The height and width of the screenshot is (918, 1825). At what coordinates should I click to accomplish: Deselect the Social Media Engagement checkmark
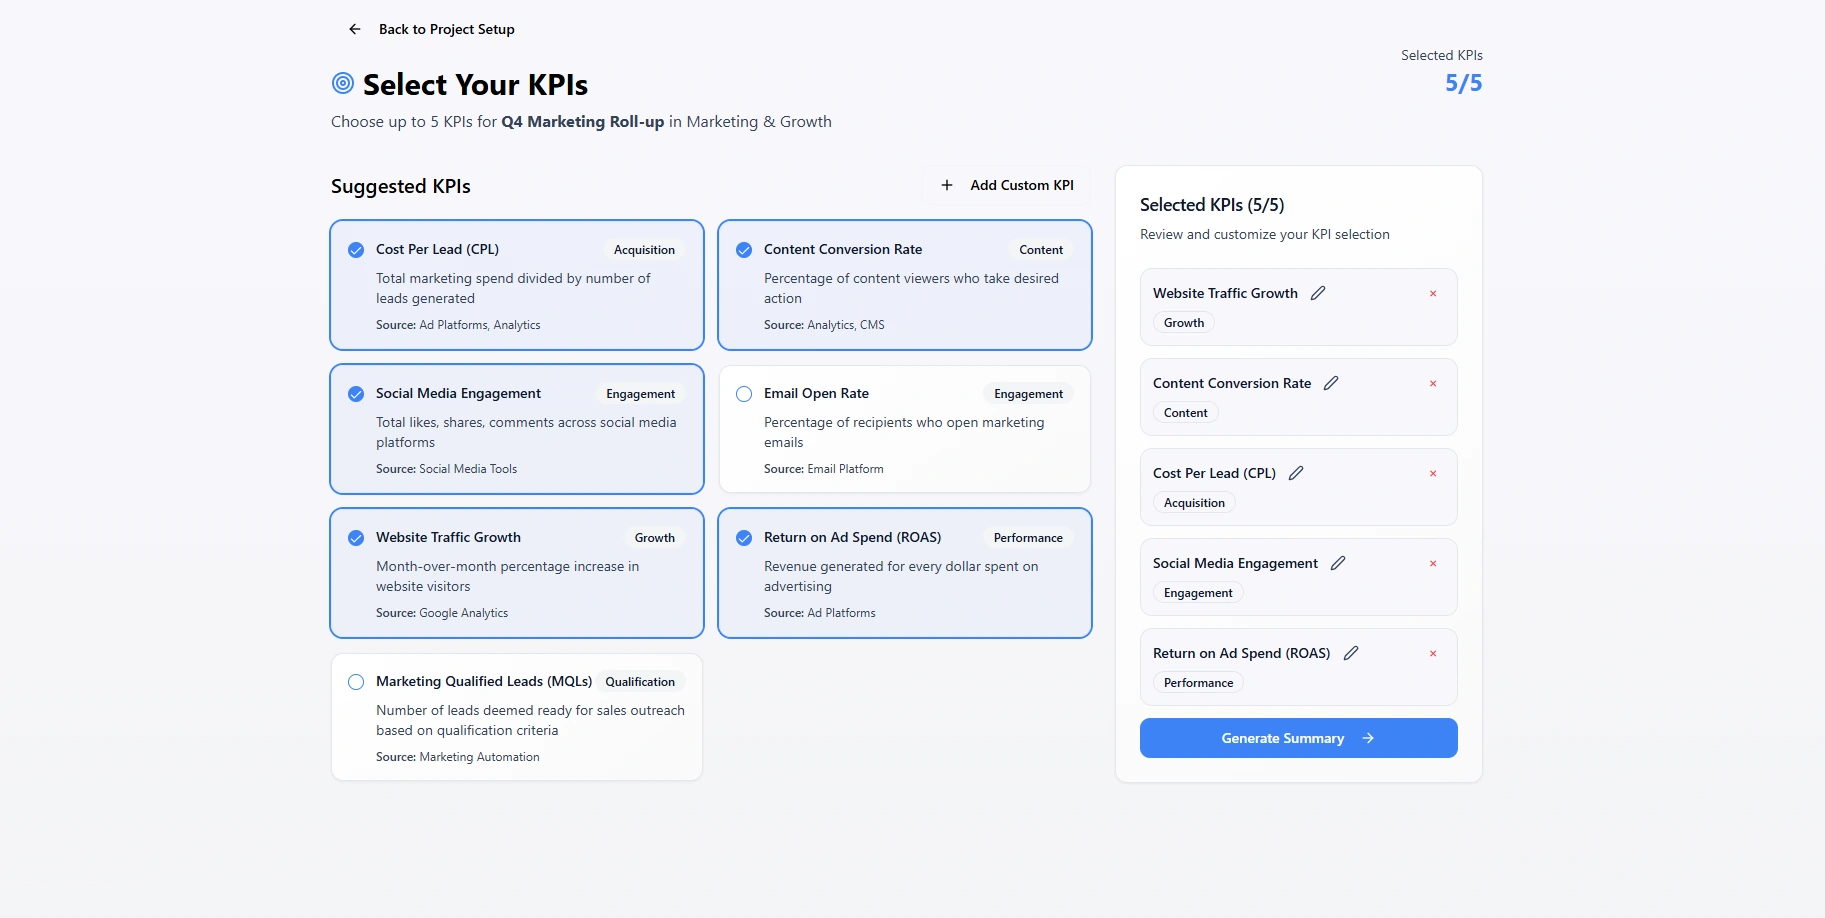tap(356, 394)
